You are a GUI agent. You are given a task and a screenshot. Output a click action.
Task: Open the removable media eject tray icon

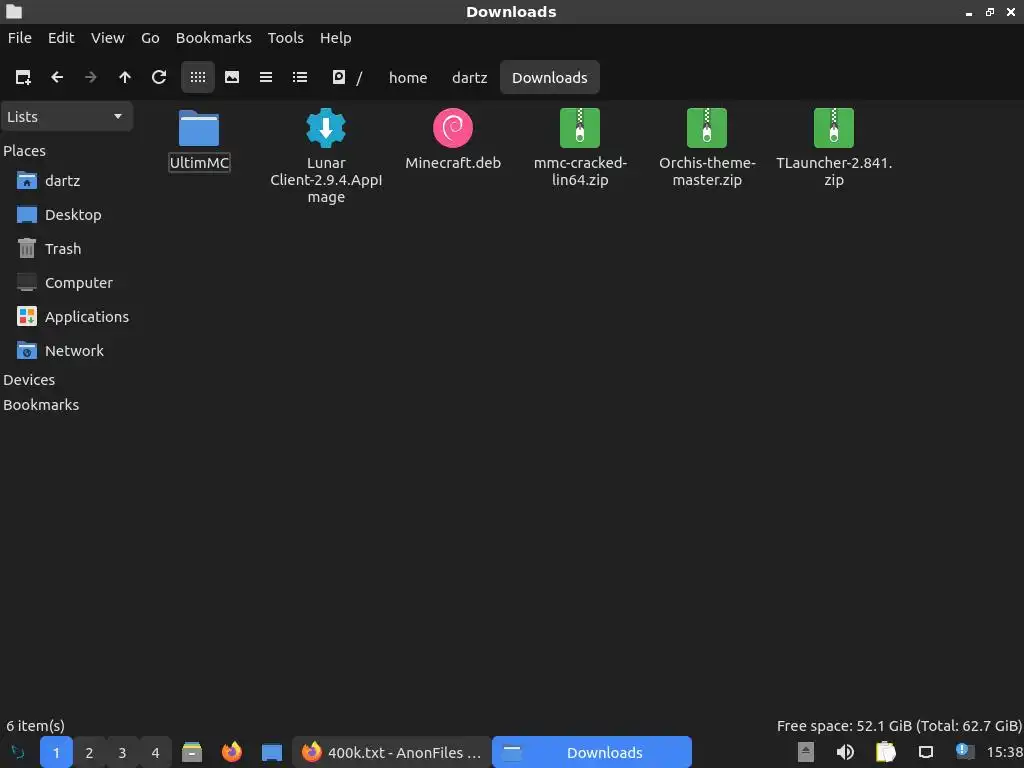point(806,753)
